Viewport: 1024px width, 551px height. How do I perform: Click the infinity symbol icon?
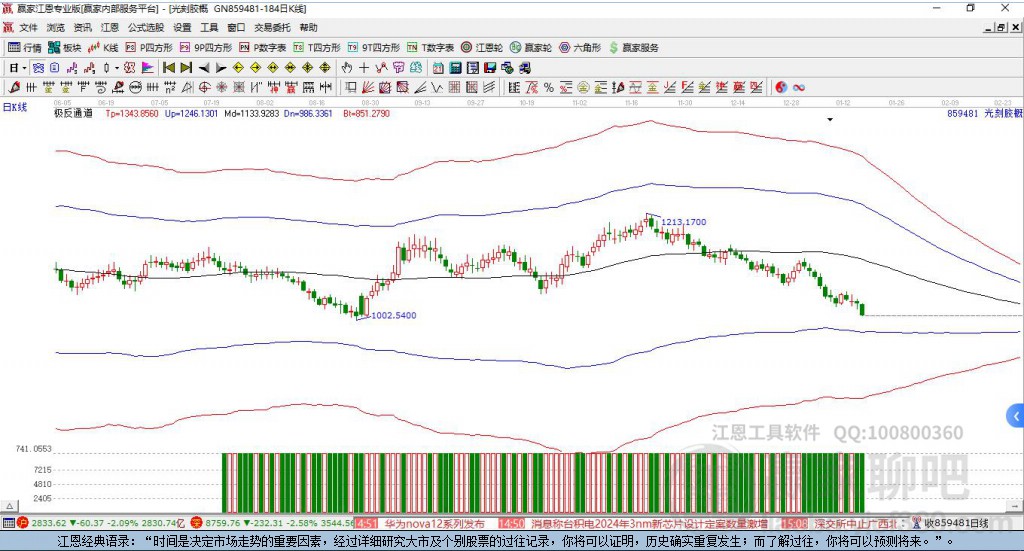pyautogui.click(x=799, y=87)
